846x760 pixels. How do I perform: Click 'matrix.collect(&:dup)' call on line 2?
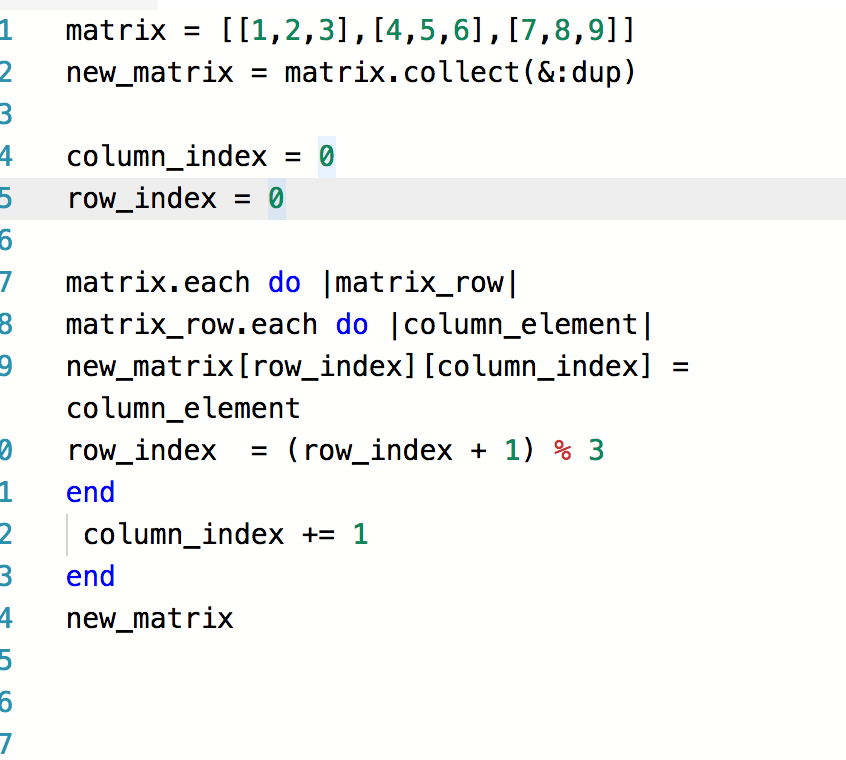pyautogui.click(x=460, y=73)
